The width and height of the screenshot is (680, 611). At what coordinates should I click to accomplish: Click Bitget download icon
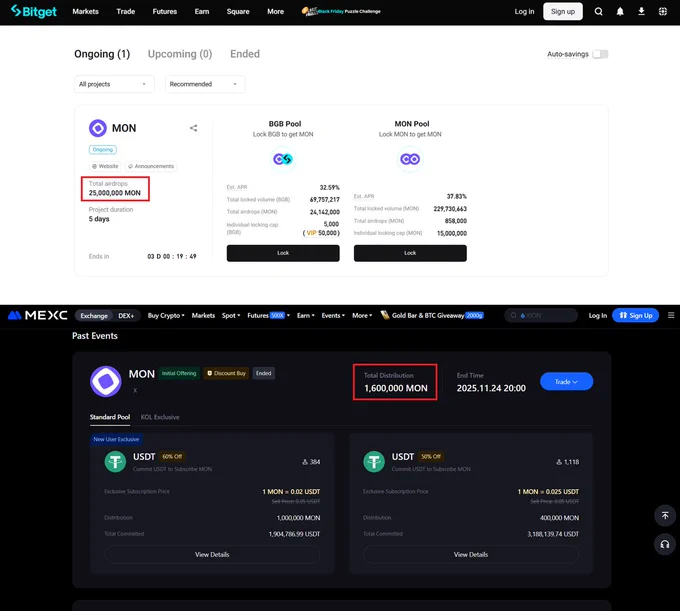point(641,12)
